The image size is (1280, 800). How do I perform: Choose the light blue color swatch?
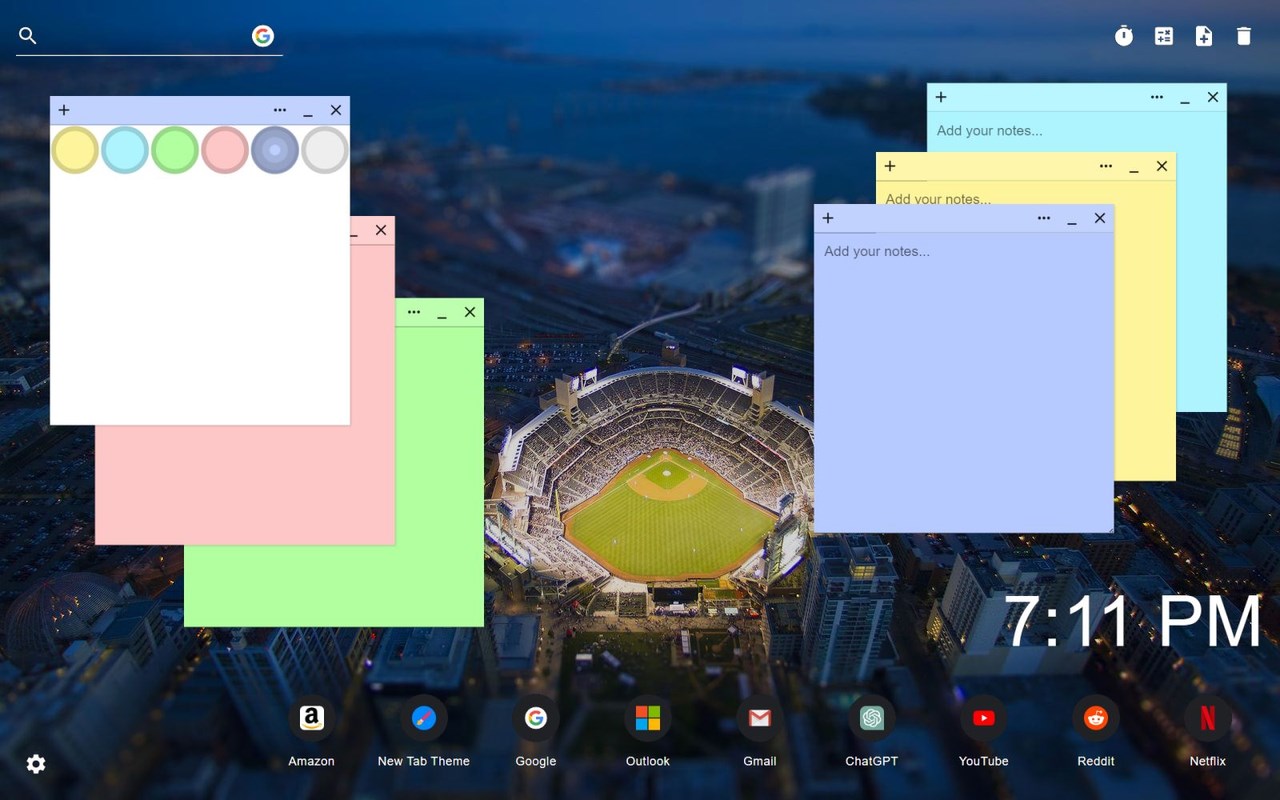point(125,150)
